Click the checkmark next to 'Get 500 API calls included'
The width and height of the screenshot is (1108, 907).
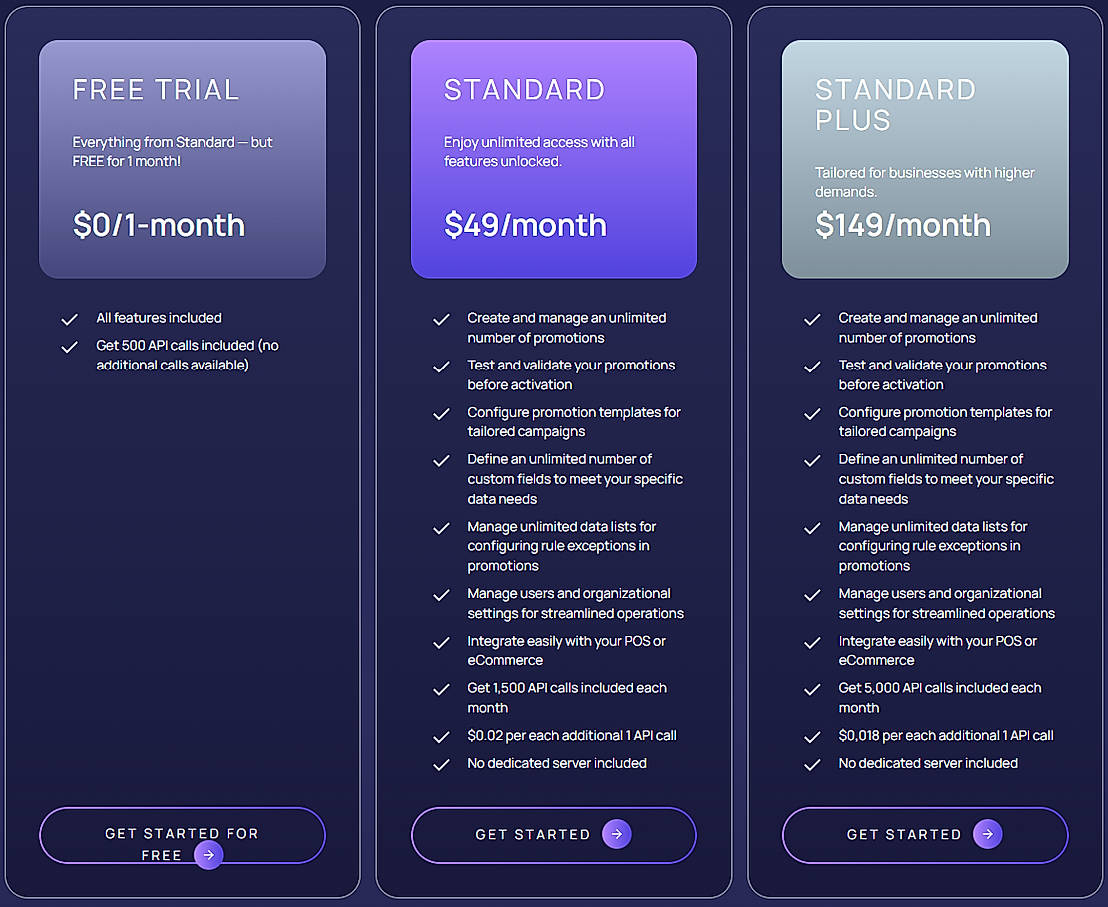coord(69,347)
